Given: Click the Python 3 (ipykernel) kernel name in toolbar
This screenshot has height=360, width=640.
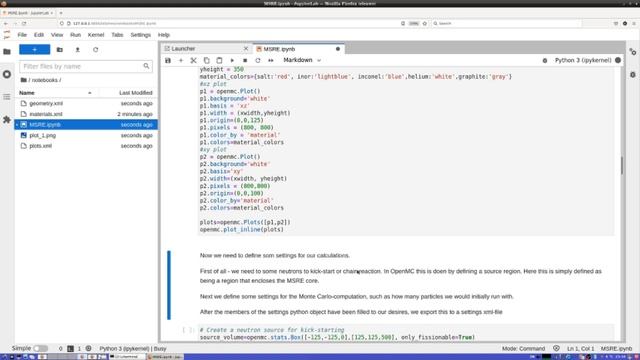Looking at the screenshot, I should point(583,60).
